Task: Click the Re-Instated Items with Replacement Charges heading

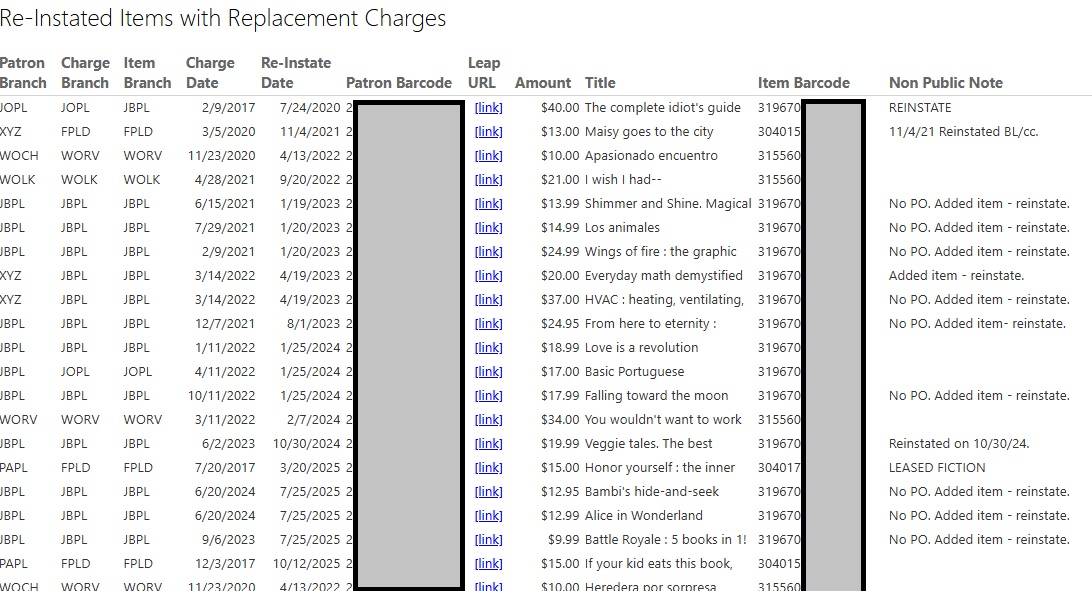Action: point(223,18)
